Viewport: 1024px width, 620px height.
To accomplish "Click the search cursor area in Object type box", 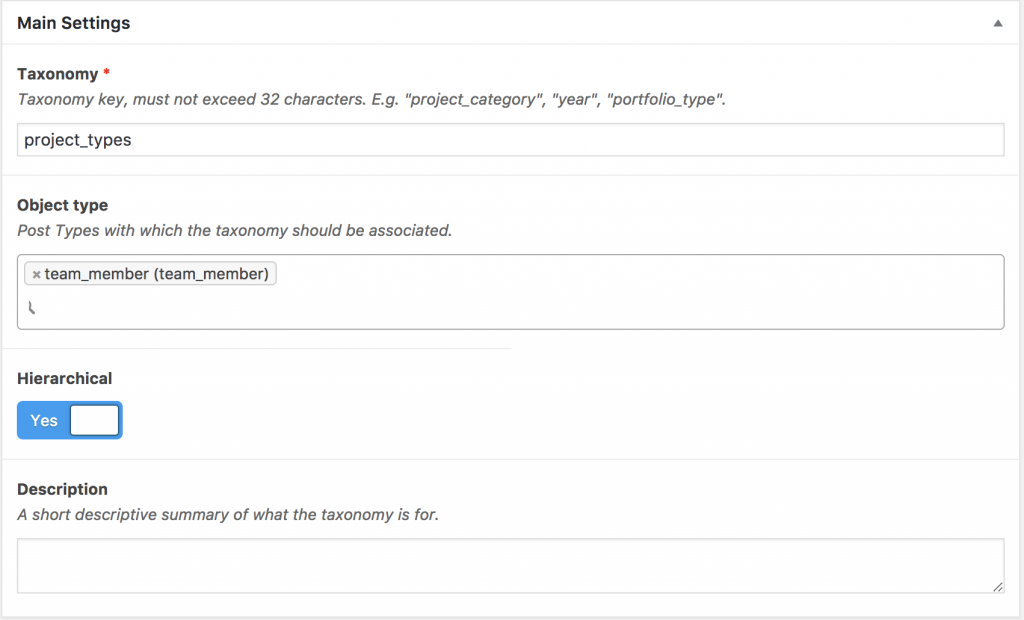I will pos(31,307).
